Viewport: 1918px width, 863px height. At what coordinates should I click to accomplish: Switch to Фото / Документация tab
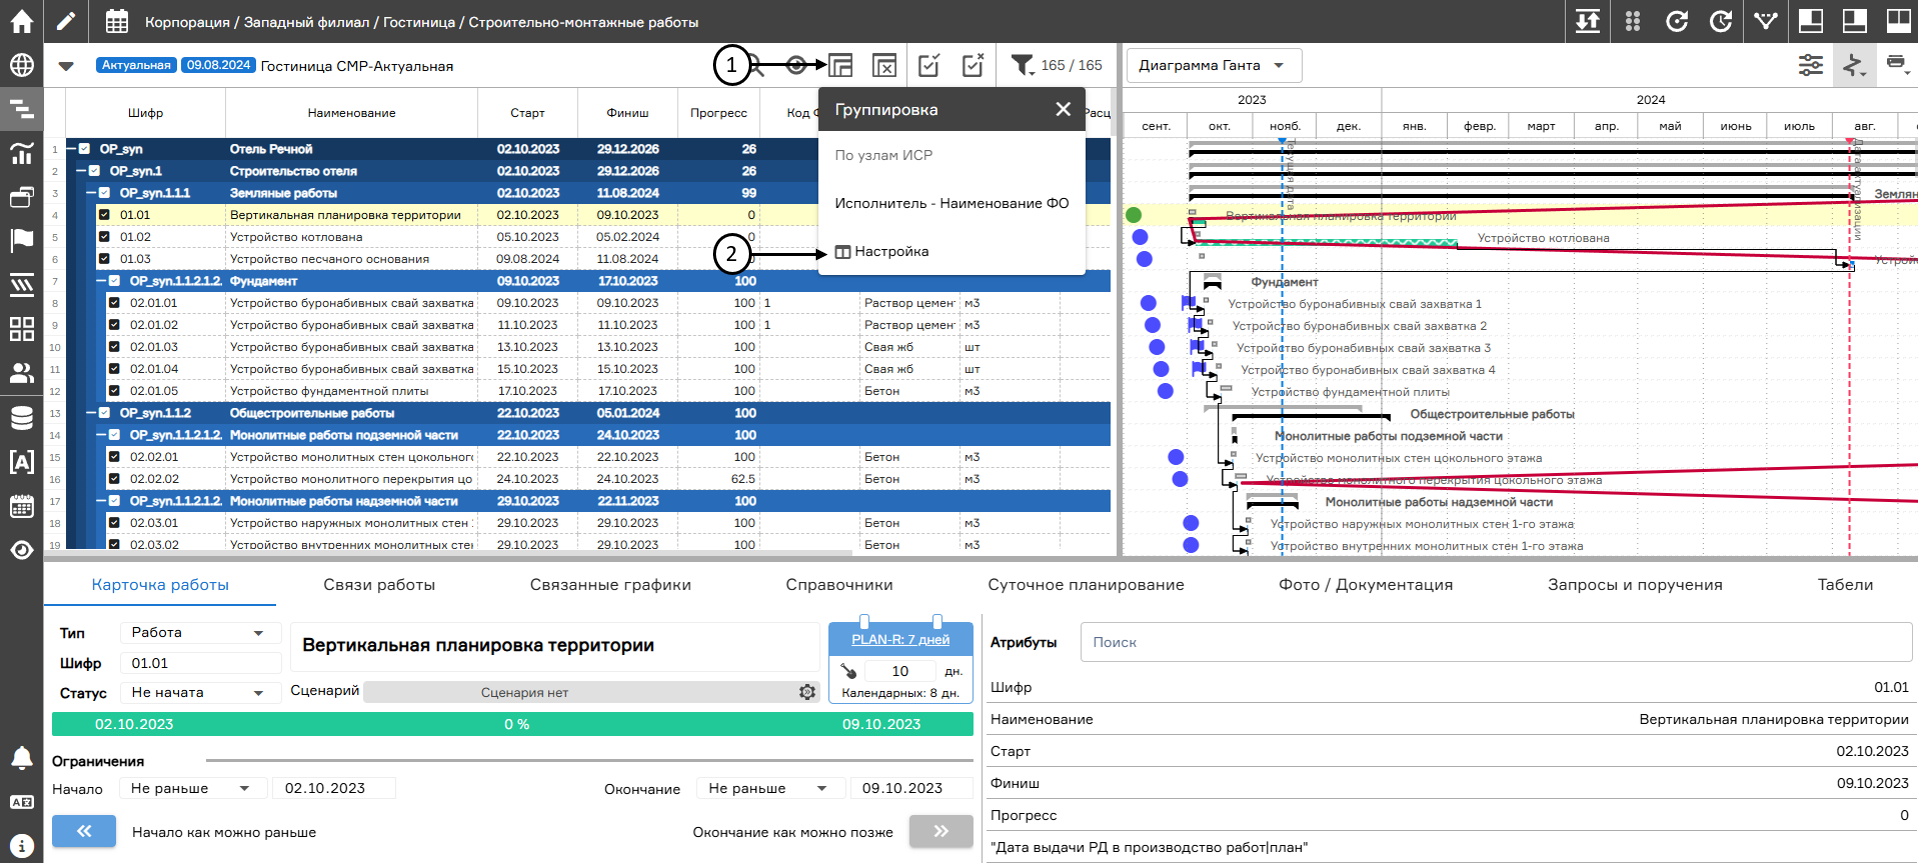pyautogui.click(x=1365, y=585)
